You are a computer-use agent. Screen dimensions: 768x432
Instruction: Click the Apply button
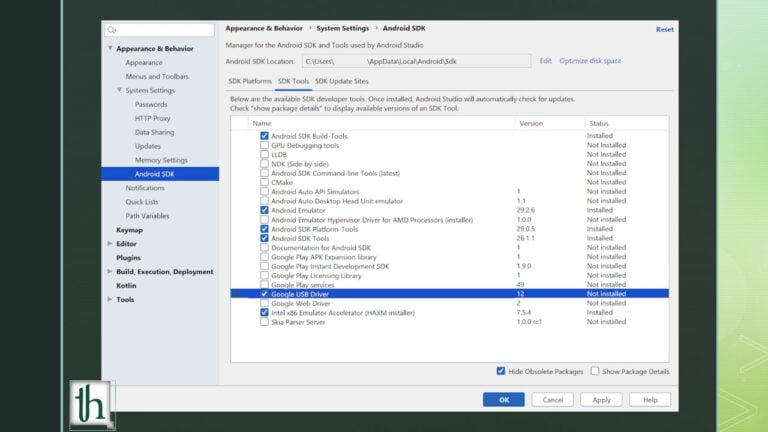[601, 400]
